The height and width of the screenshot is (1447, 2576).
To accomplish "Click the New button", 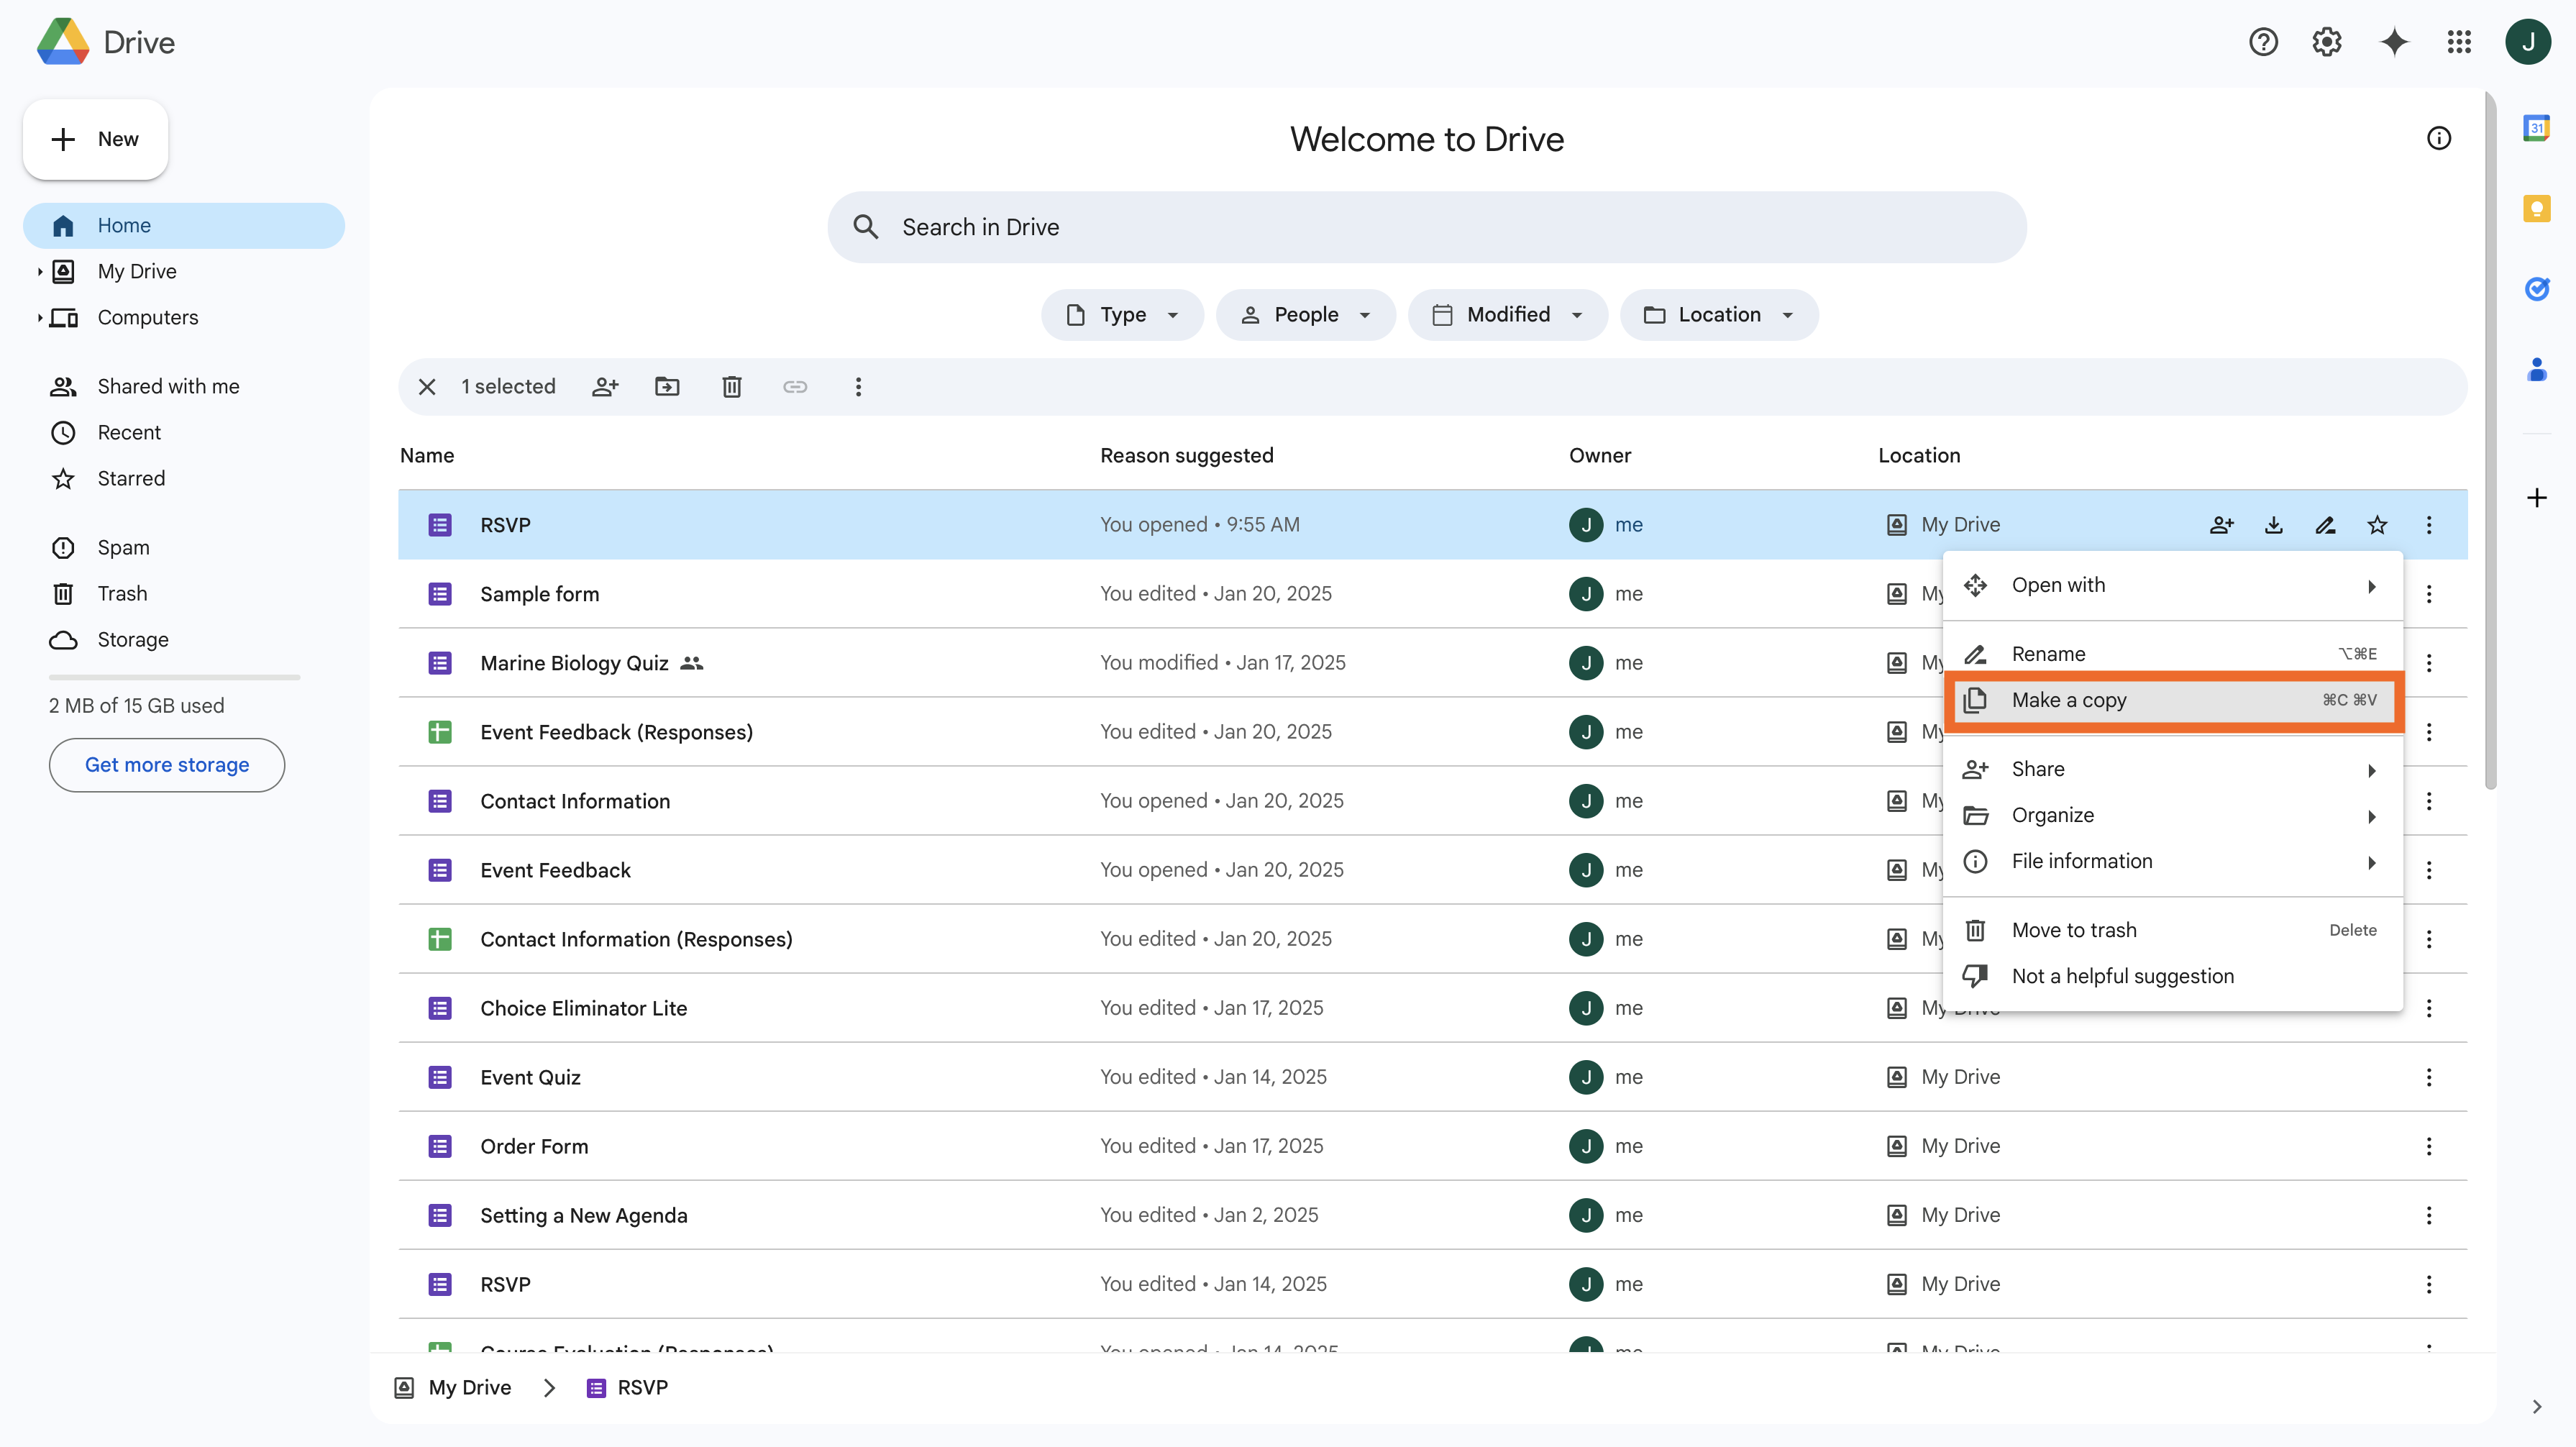I will pyautogui.click(x=95, y=139).
